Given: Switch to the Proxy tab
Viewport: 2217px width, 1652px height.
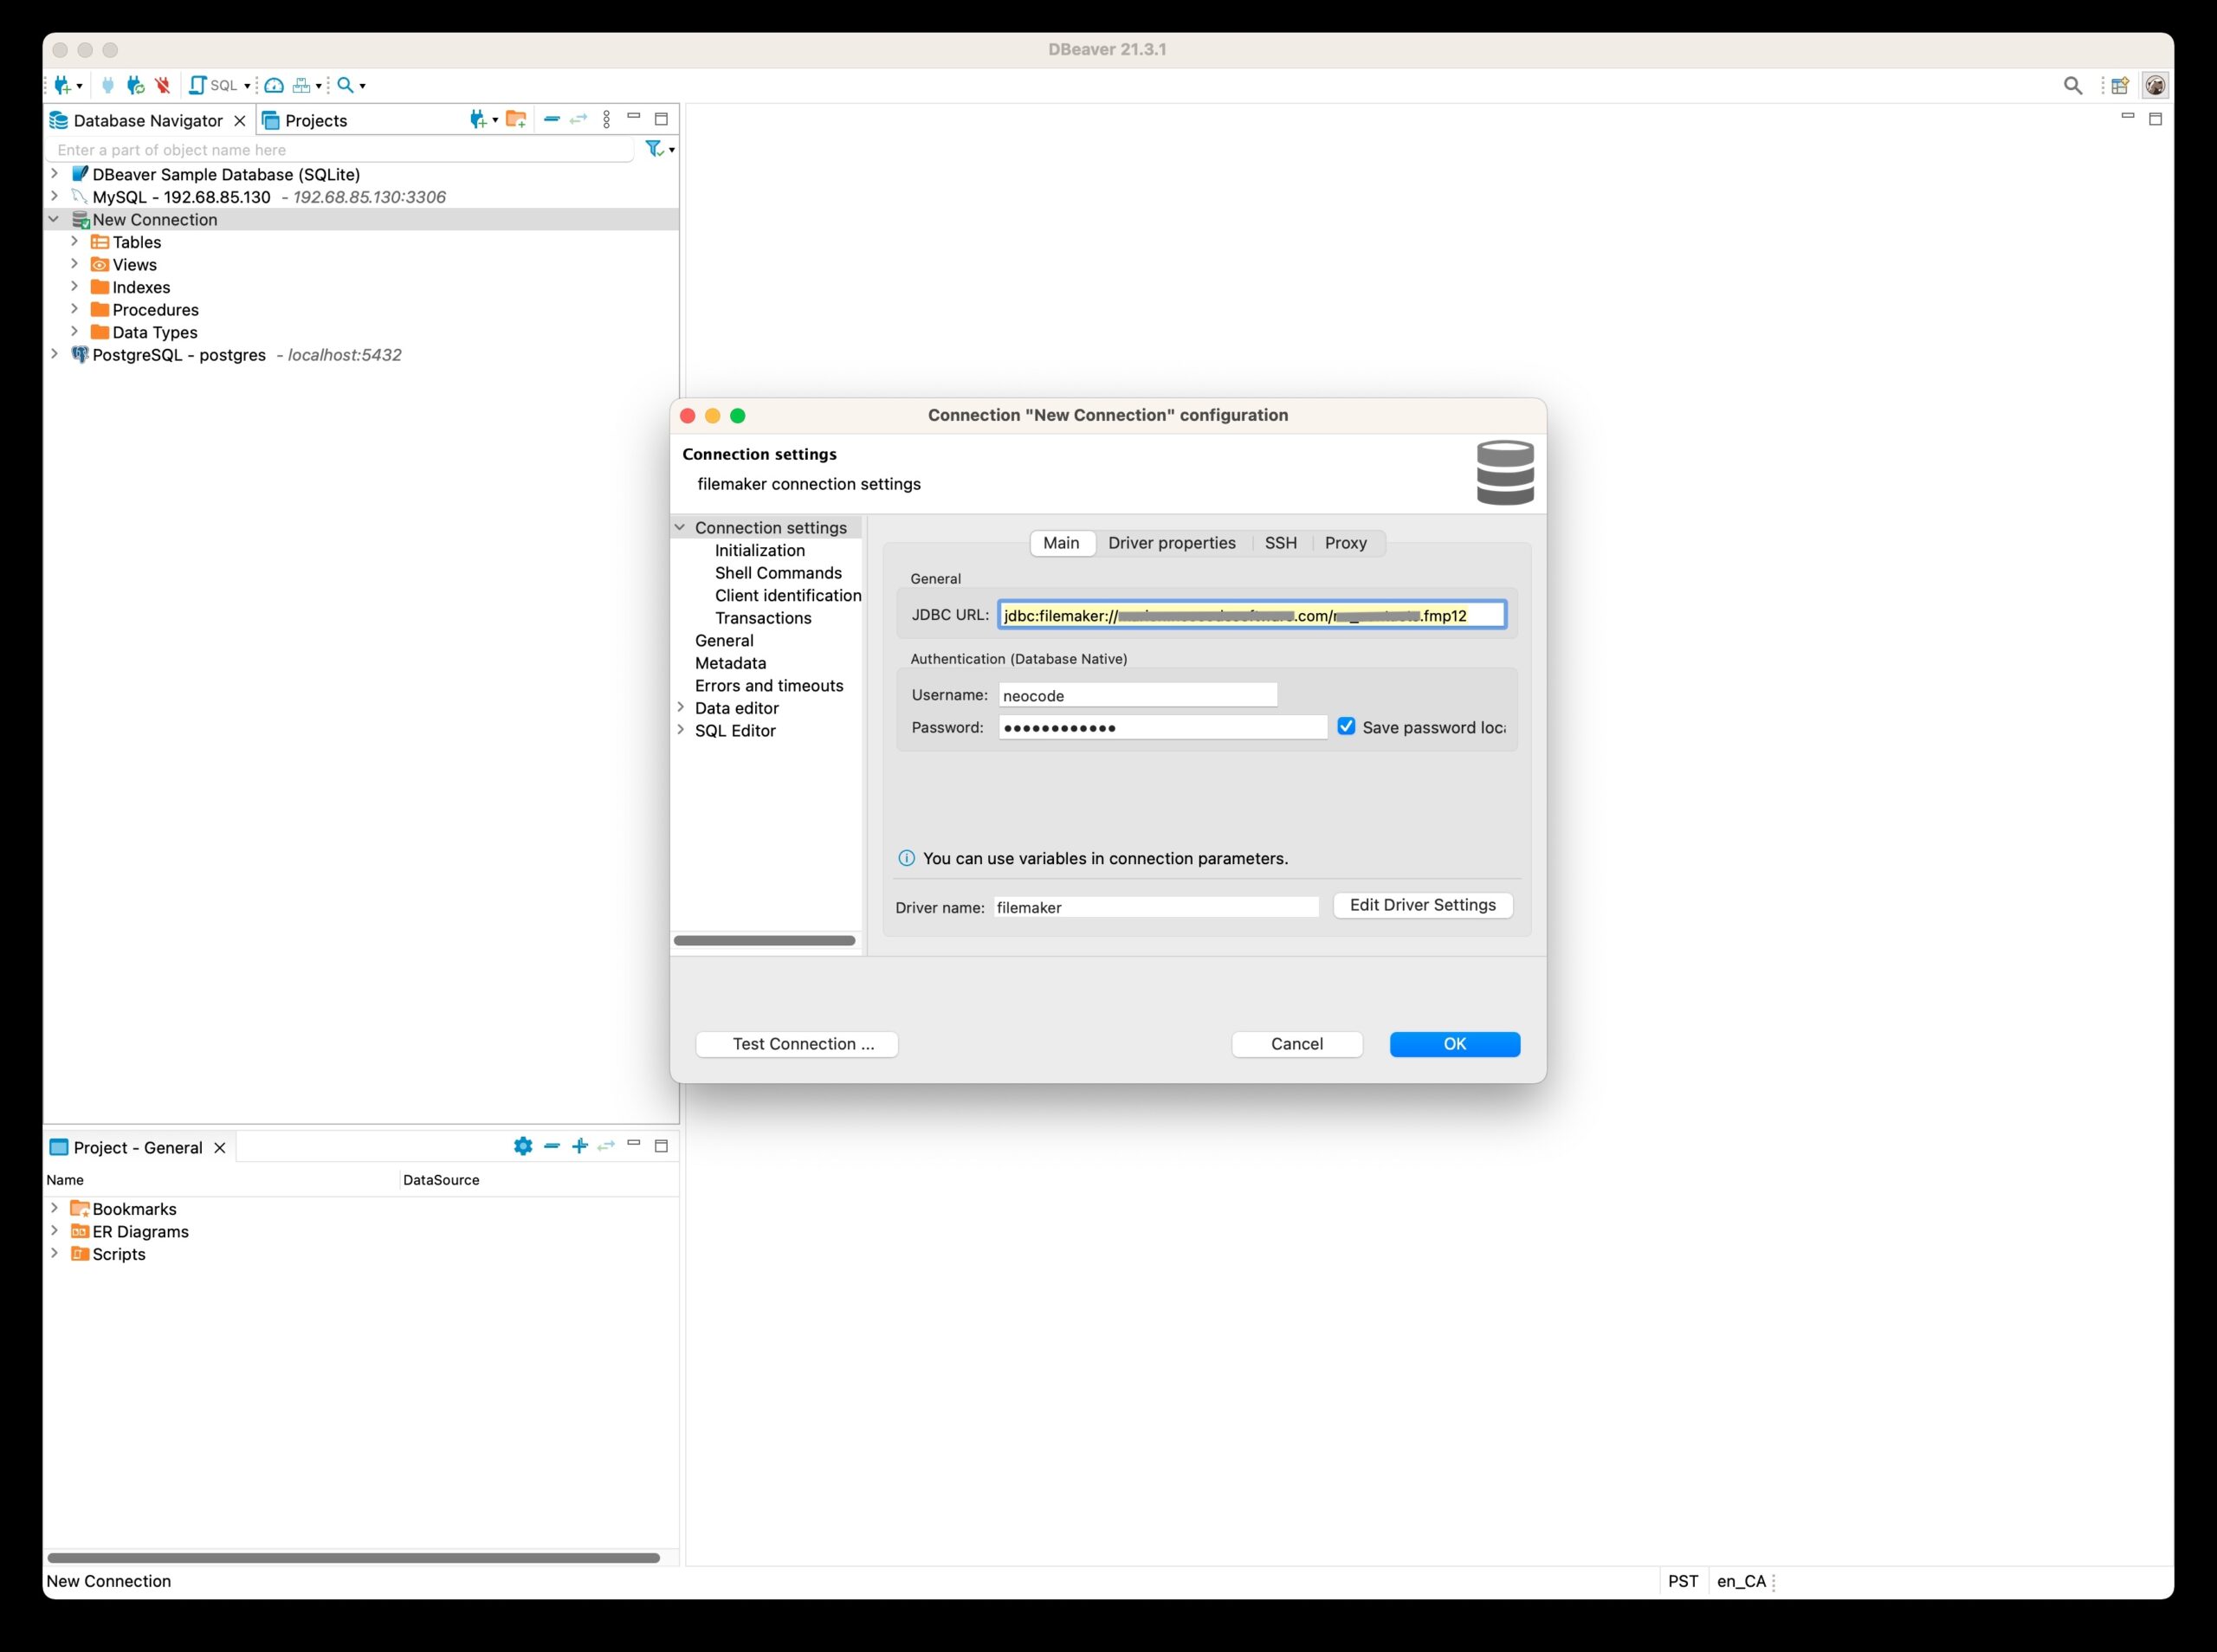Looking at the screenshot, I should pyautogui.click(x=1345, y=543).
